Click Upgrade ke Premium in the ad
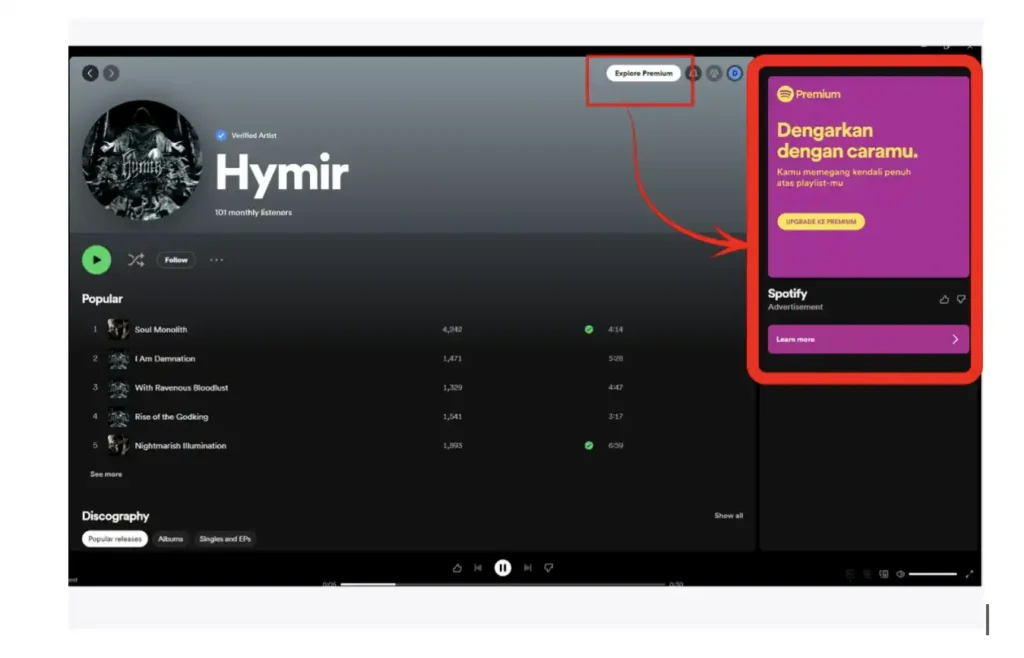 [x=821, y=222]
